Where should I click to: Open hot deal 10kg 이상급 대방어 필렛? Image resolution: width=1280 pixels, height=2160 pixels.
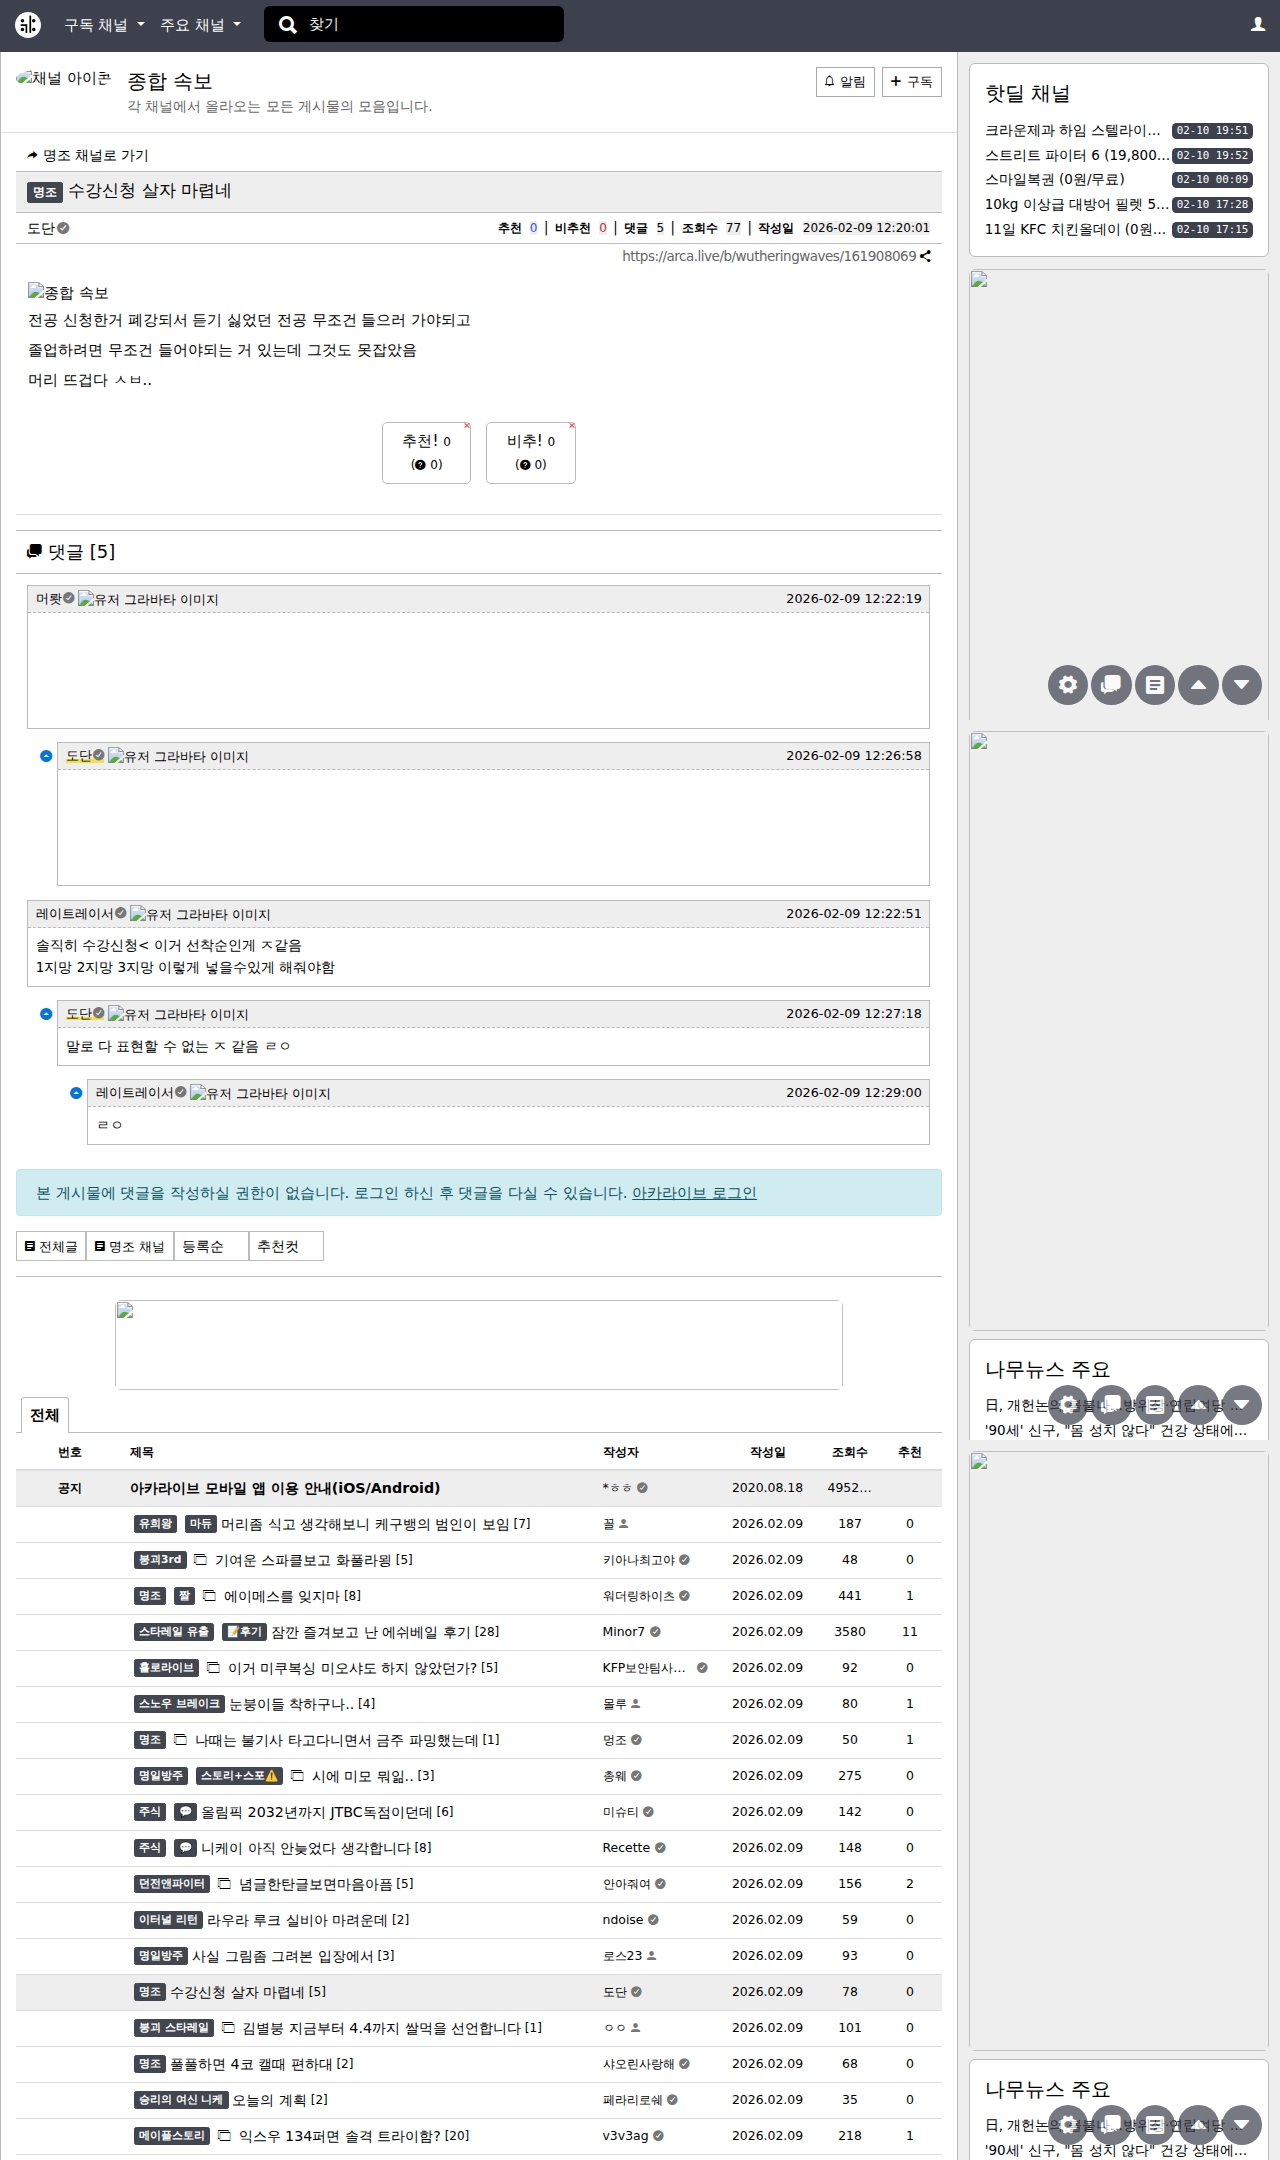[x=1077, y=204]
